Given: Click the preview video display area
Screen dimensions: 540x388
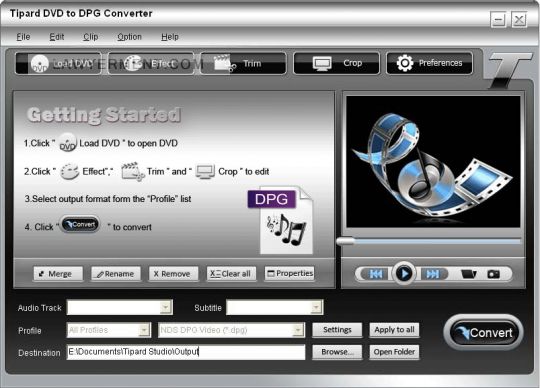Looking at the screenshot, I should click(433, 161).
